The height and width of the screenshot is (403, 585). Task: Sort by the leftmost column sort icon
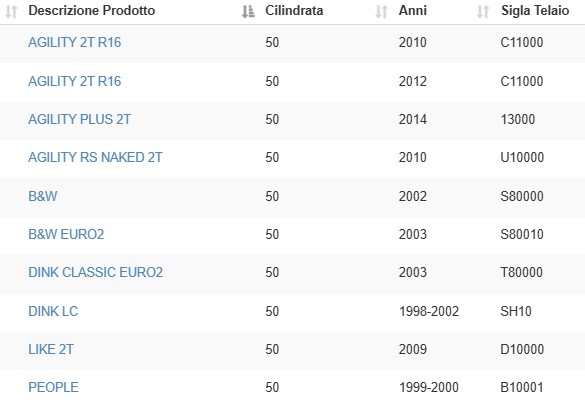tap(11, 12)
